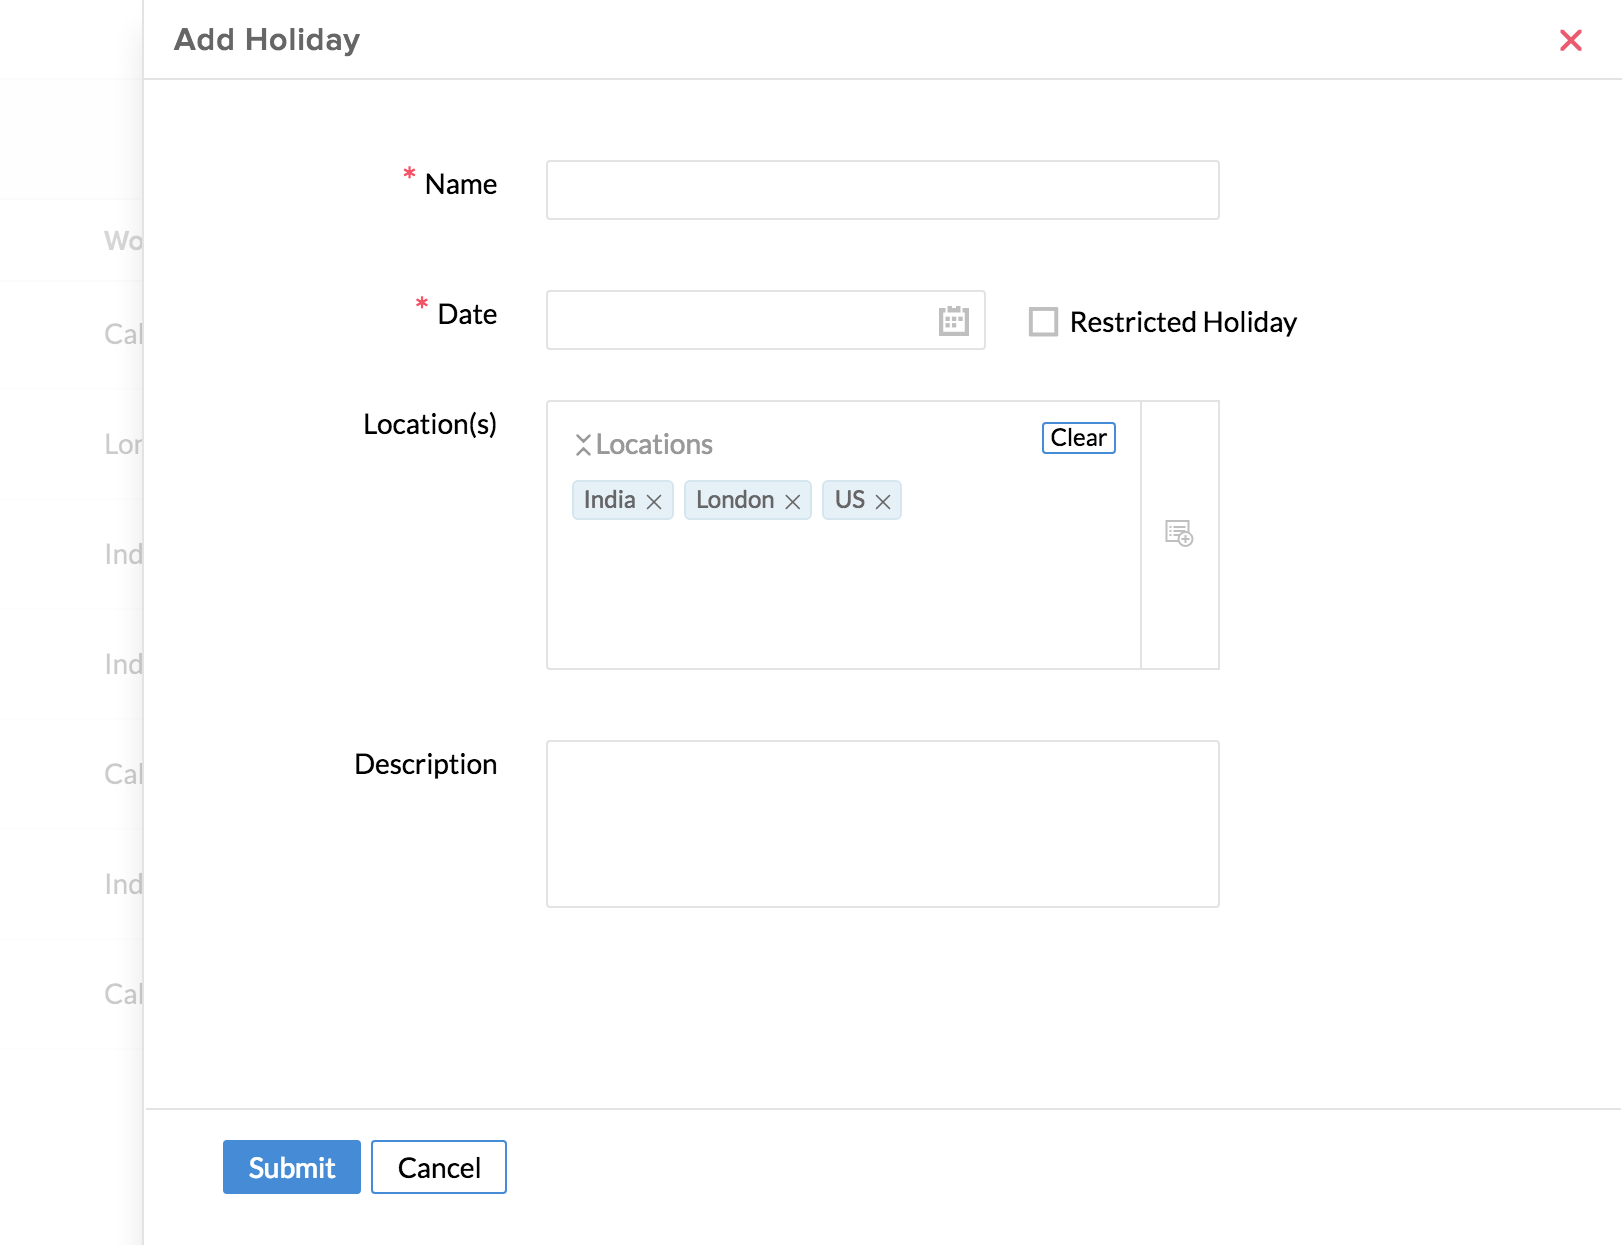Open the date picker calendar icon
Viewport: 1622px width, 1245px height.
pyautogui.click(x=953, y=321)
